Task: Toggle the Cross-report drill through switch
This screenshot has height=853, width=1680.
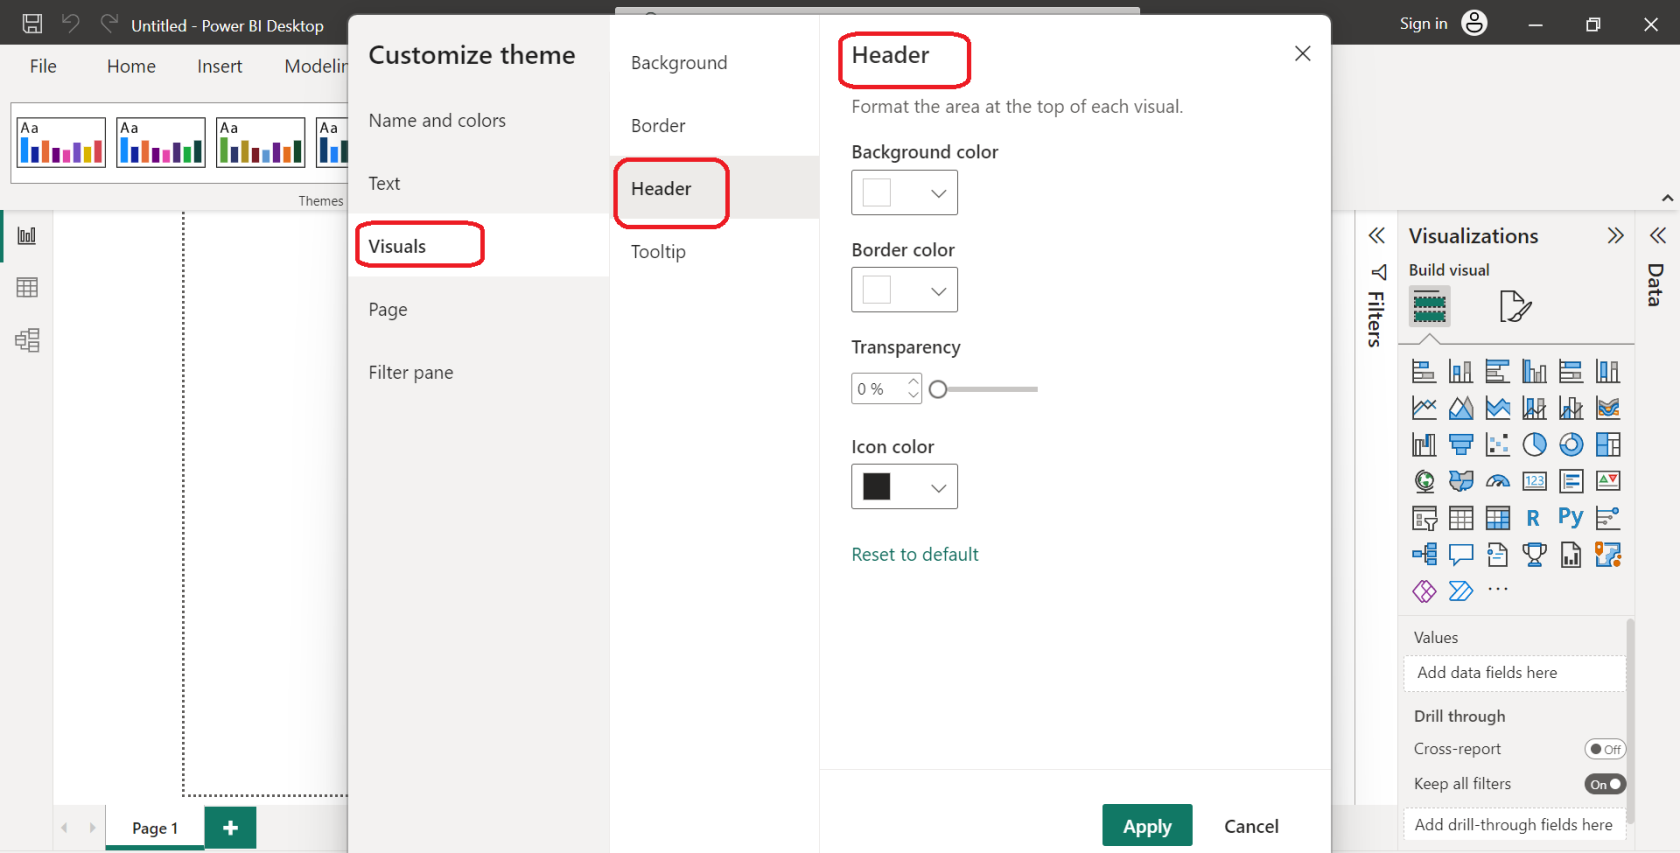Action: (x=1605, y=749)
